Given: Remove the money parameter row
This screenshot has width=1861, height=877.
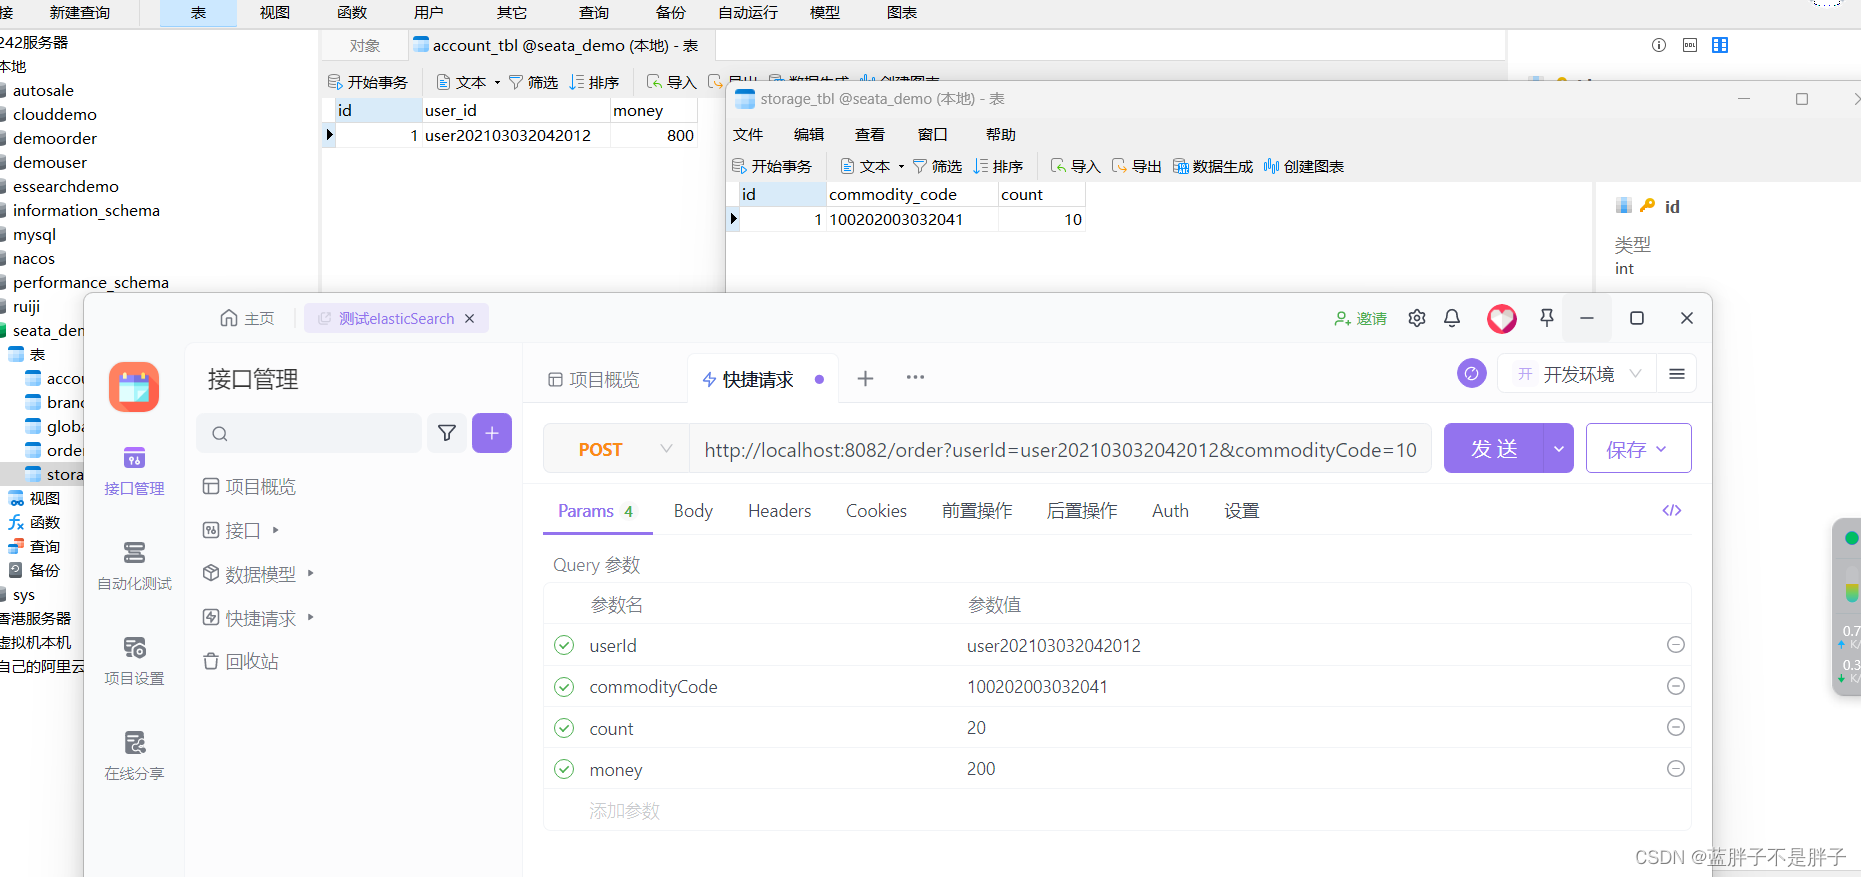Looking at the screenshot, I should tap(1676, 768).
